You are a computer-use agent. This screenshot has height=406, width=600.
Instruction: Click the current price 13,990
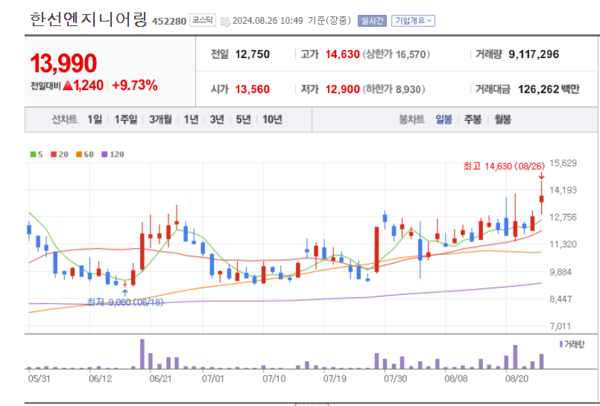tap(64, 63)
